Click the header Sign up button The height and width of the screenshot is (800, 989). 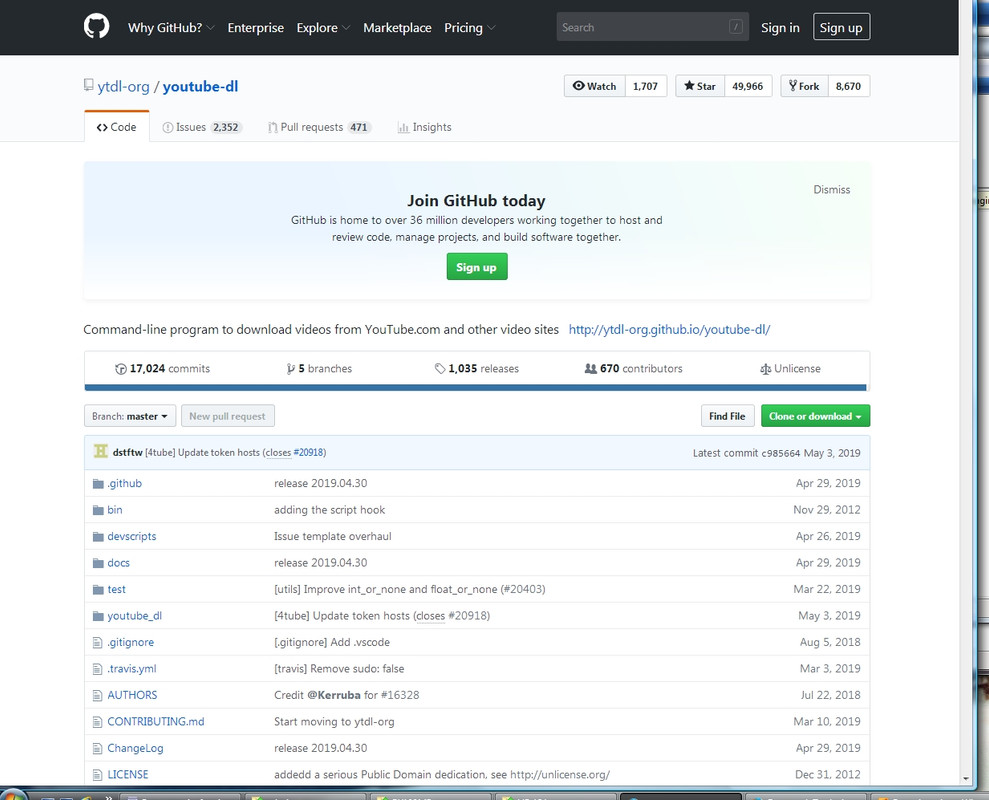pyautogui.click(x=841, y=27)
